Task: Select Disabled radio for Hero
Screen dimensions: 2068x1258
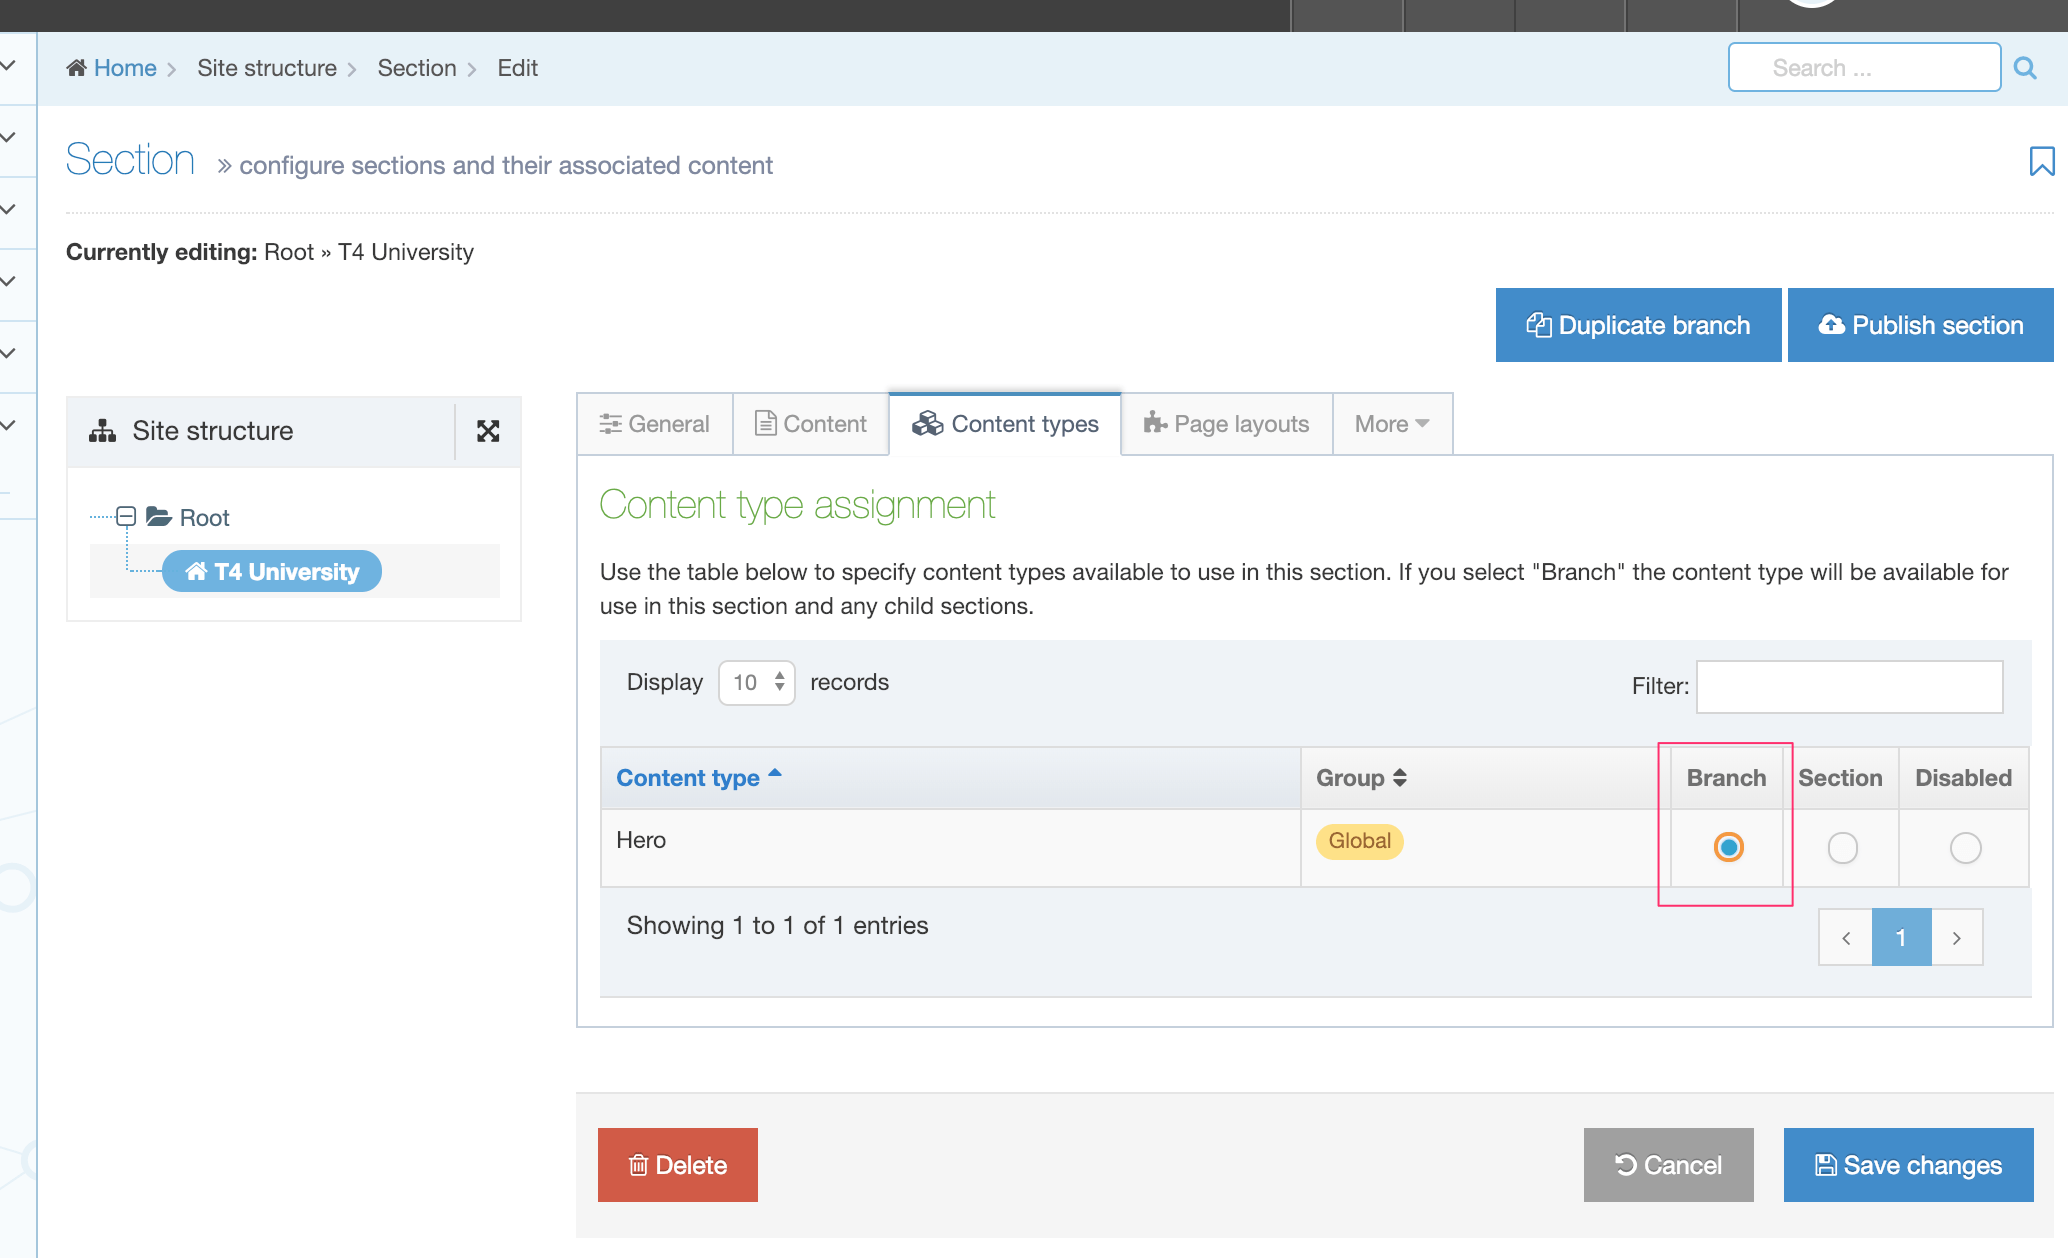Action: [x=1965, y=848]
